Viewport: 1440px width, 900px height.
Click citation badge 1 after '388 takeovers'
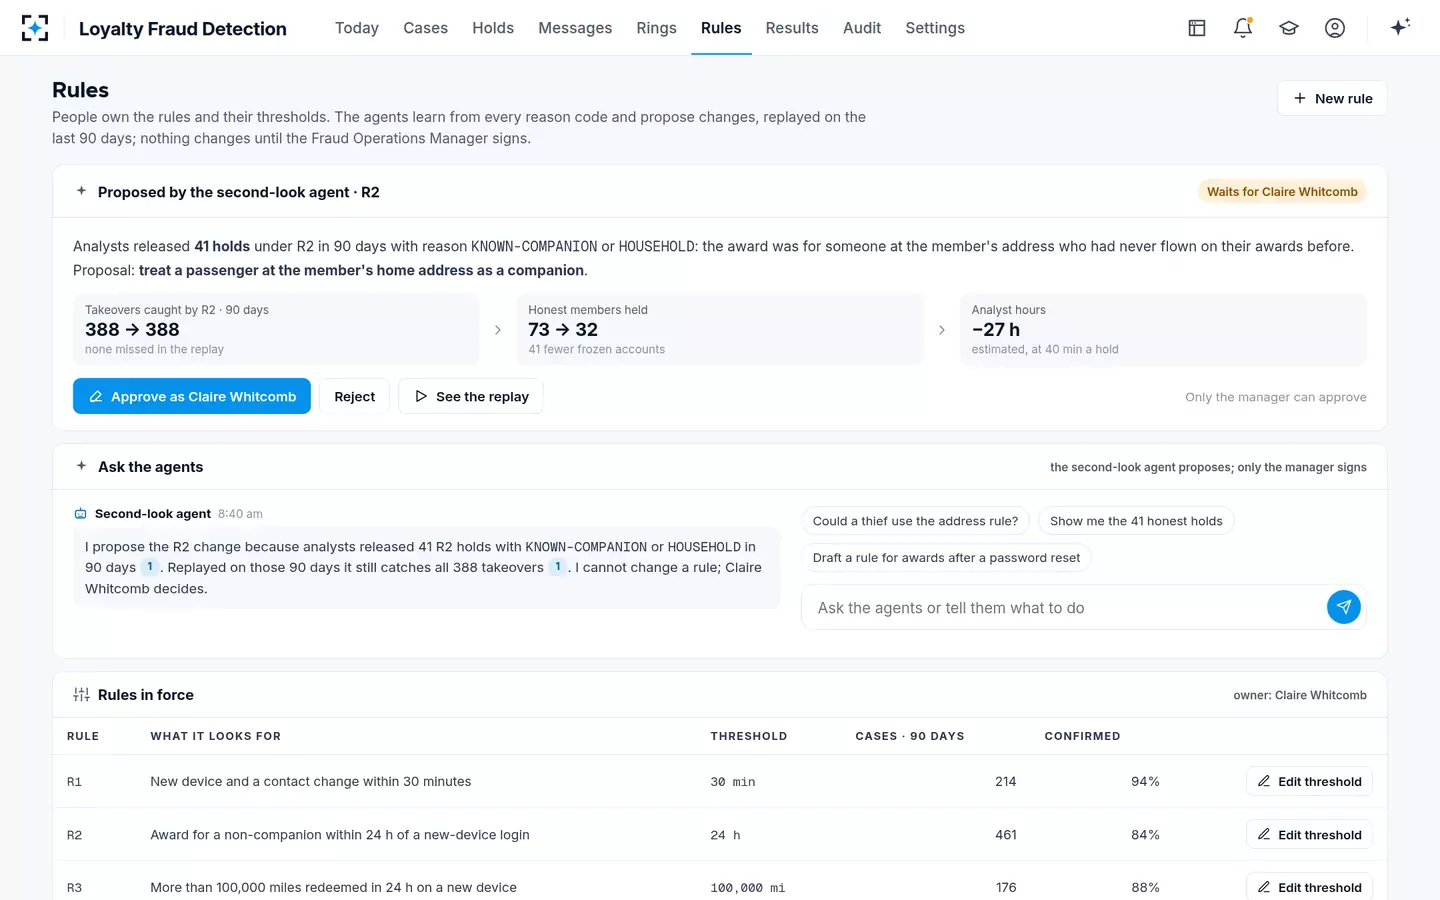(558, 567)
